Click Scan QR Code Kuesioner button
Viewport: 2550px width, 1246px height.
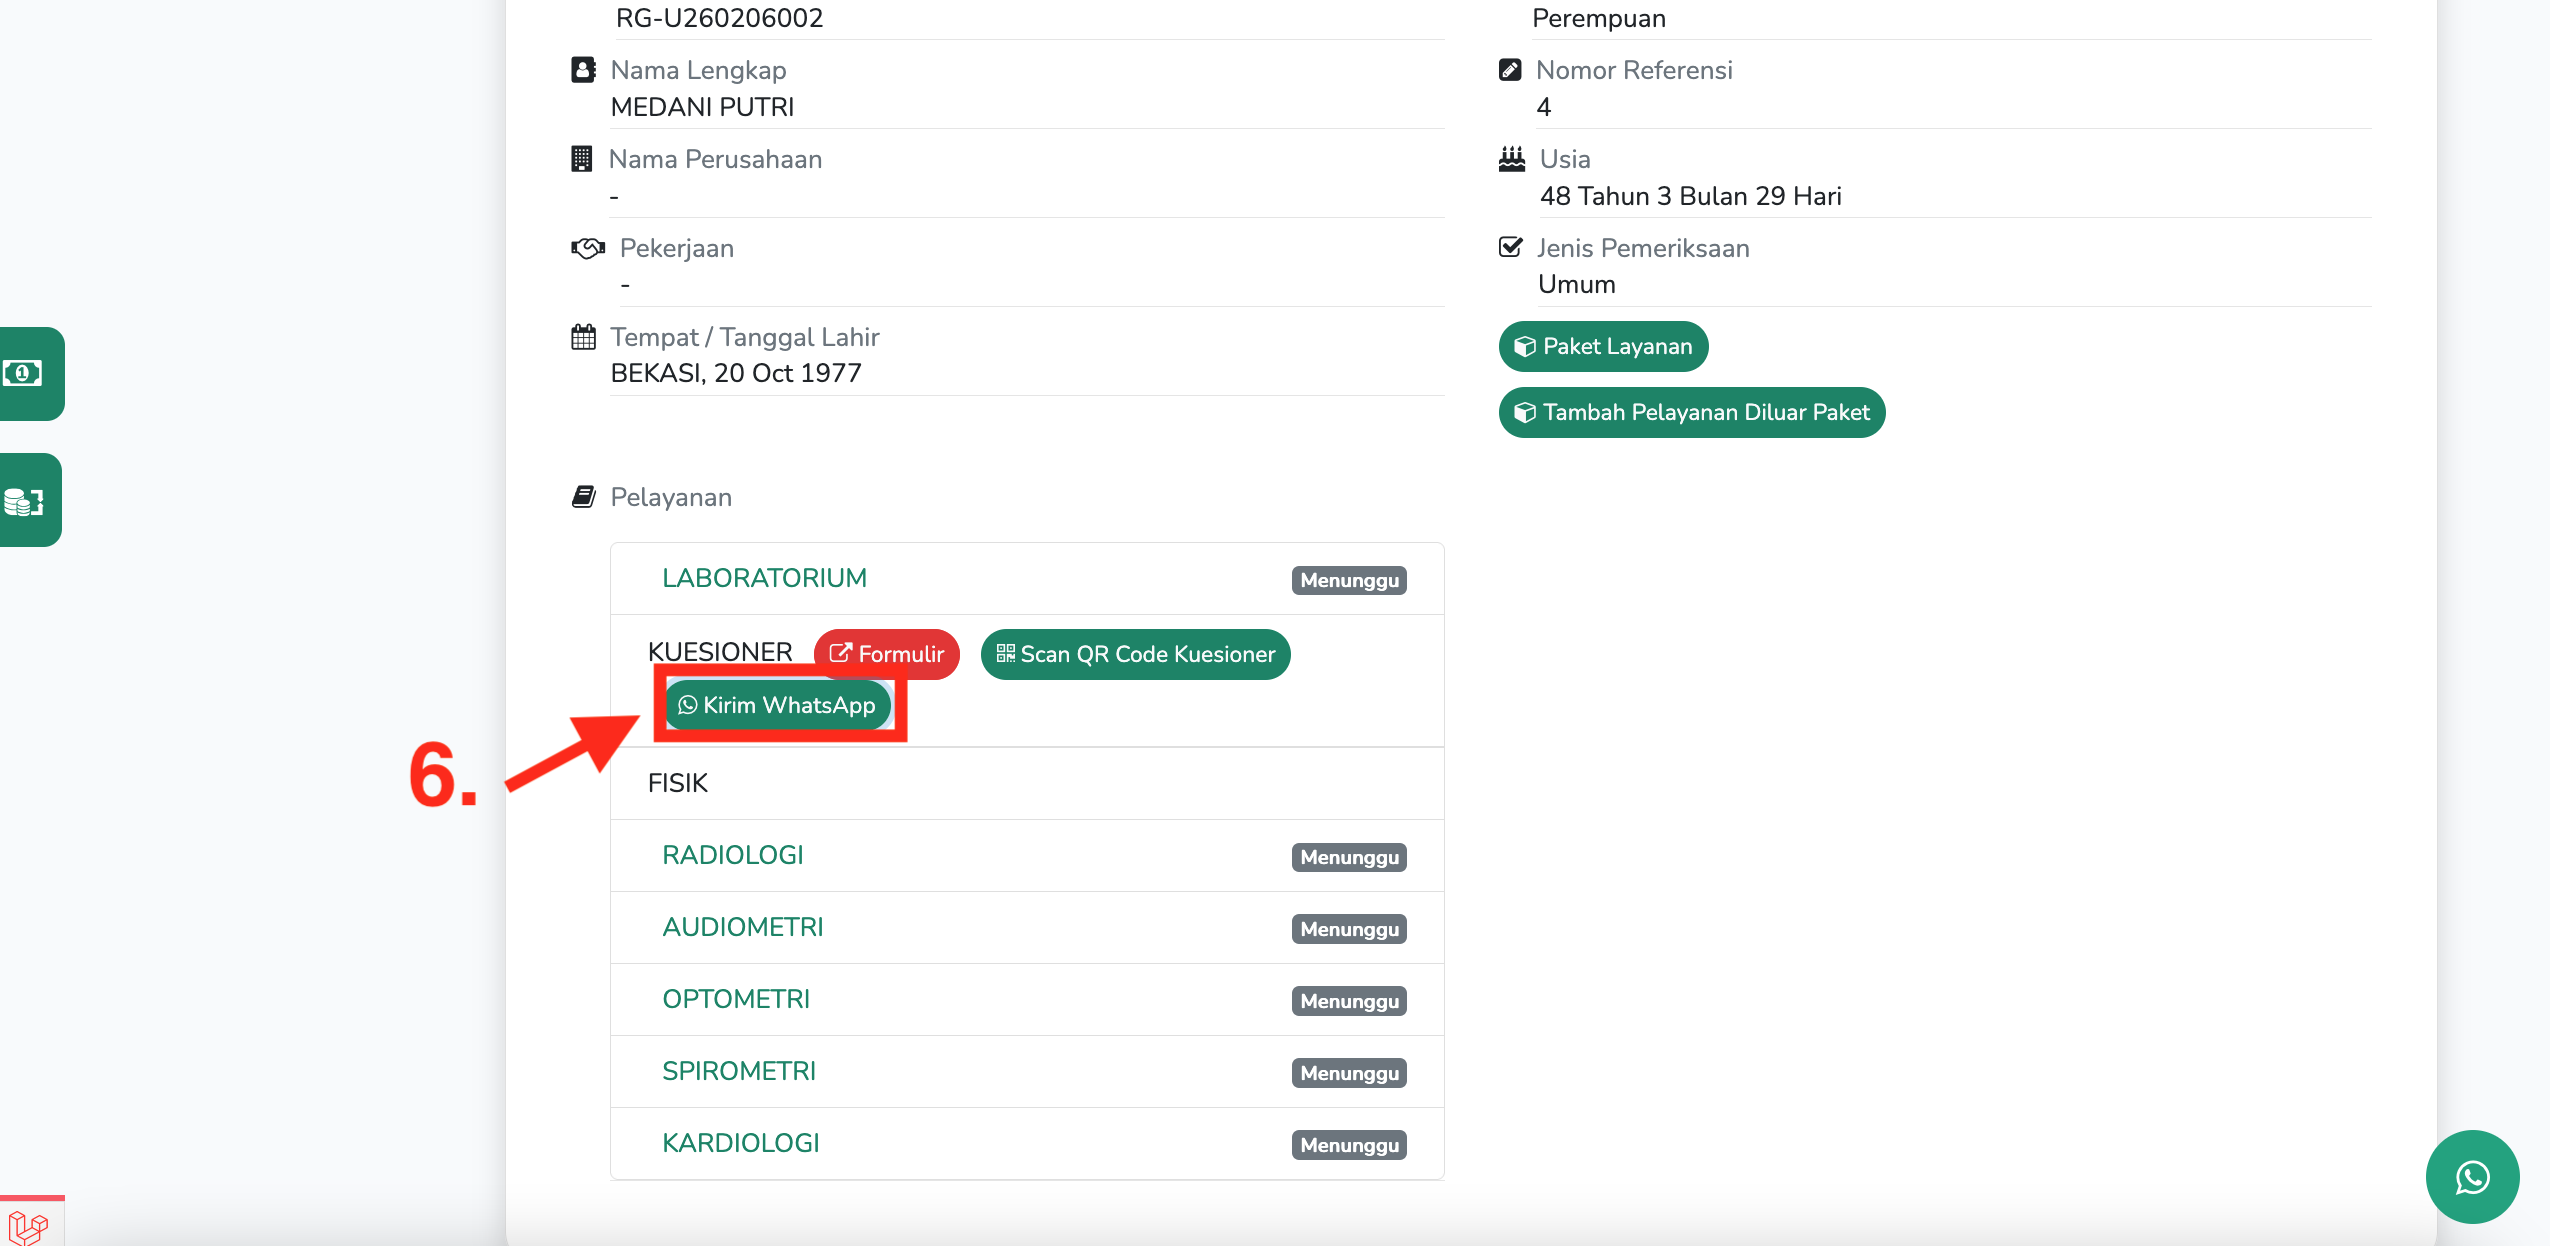pyautogui.click(x=1135, y=654)
